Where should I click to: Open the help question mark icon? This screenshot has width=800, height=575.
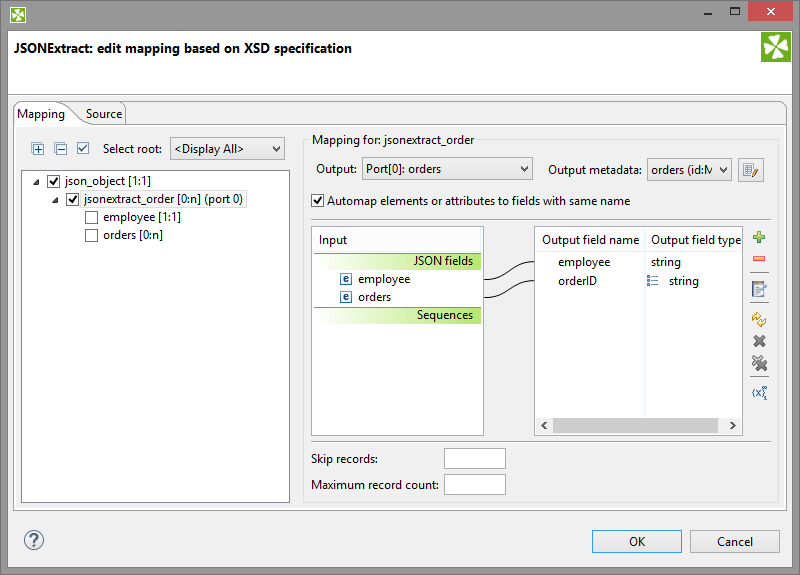click(x=34, y=540)
